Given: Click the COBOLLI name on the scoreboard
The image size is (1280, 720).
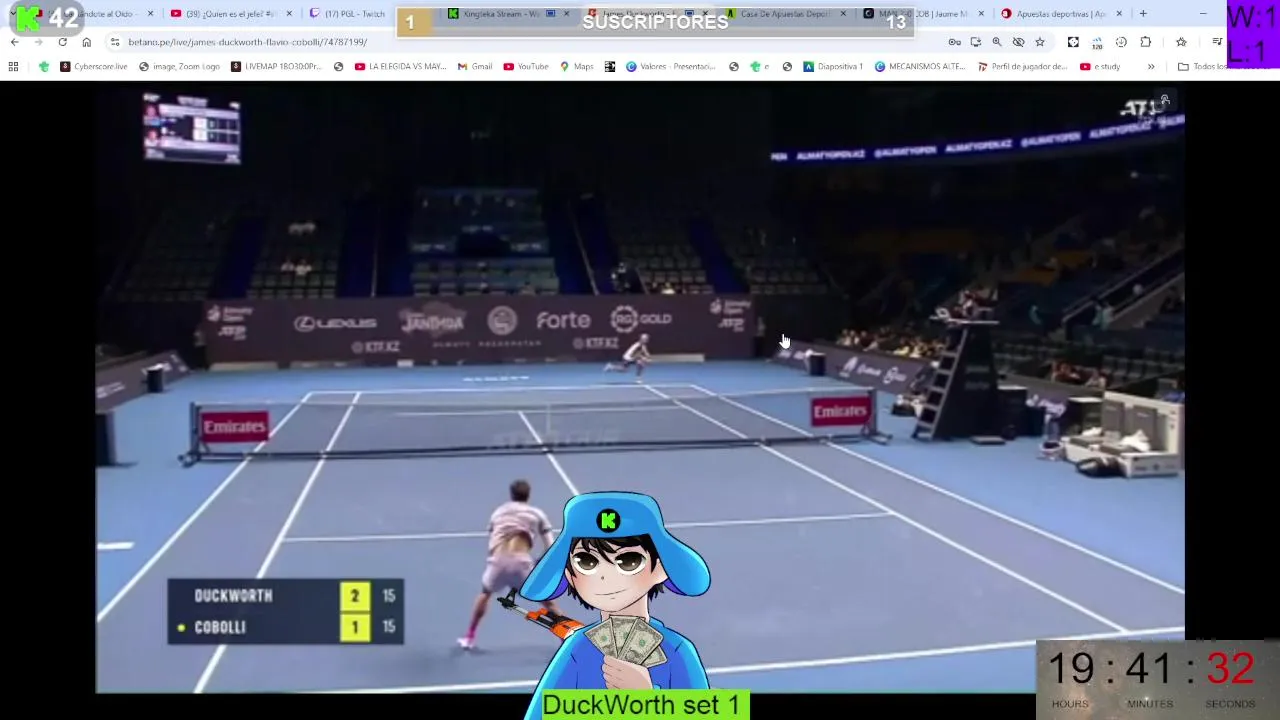Looking at the screenshot, I should click(x=220, y=627).
